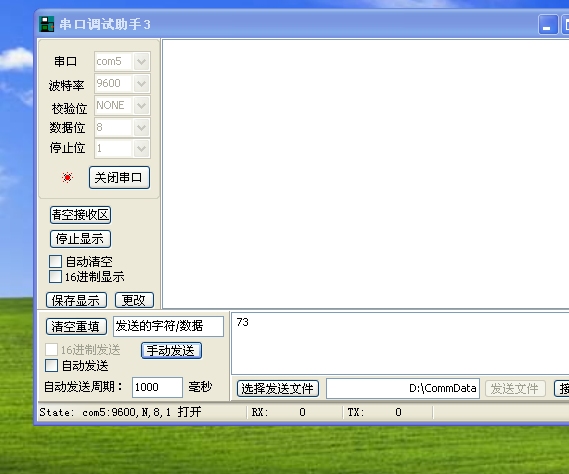Click the red port status indicator light

[67, 177]
